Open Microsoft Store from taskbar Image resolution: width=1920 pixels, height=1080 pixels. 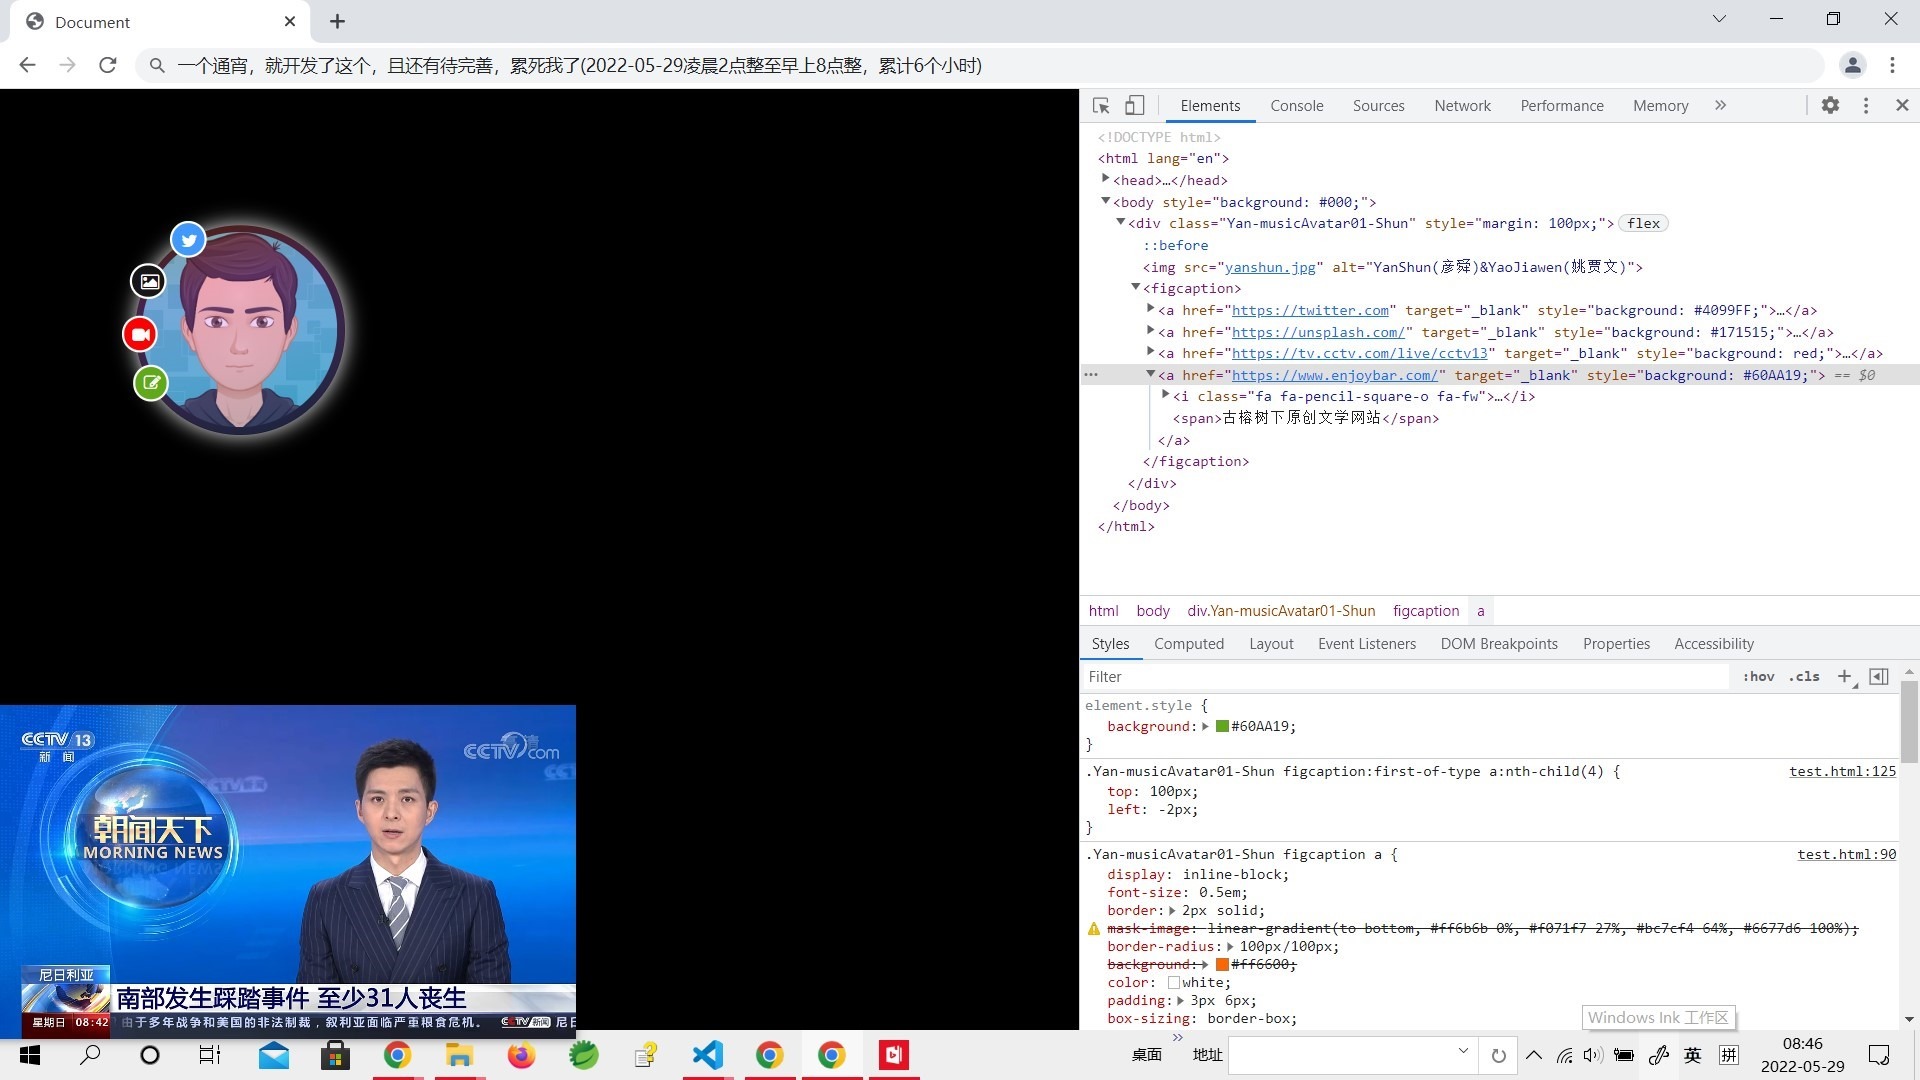(335, 1054)
